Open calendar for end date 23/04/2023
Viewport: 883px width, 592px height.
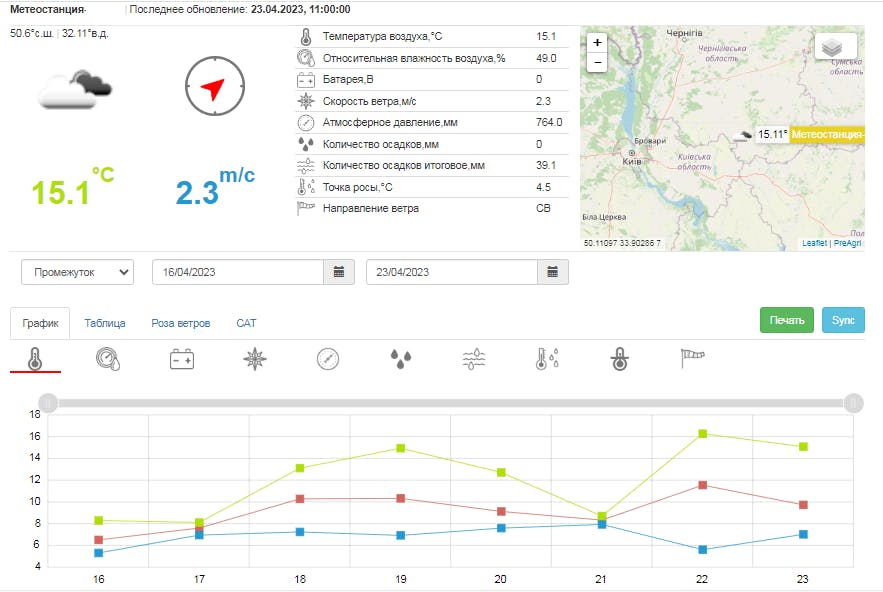552,272
